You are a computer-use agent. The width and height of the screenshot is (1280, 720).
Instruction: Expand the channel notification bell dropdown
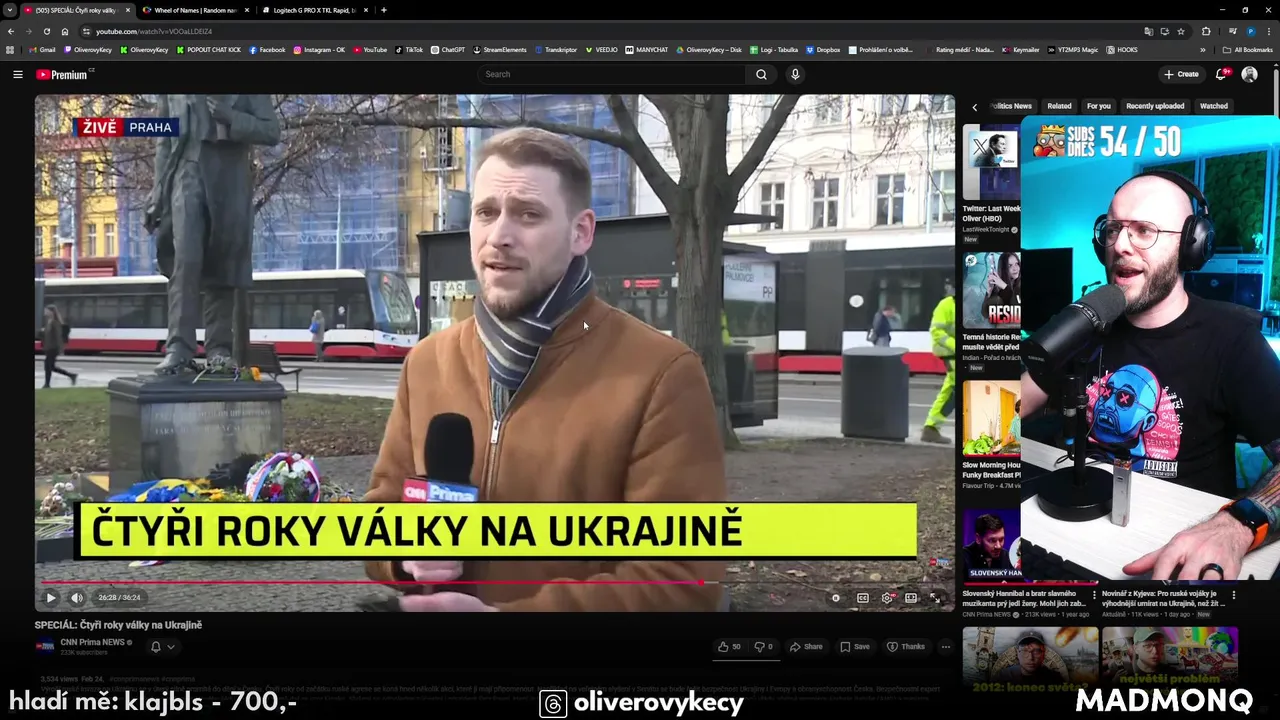point(162,647)
